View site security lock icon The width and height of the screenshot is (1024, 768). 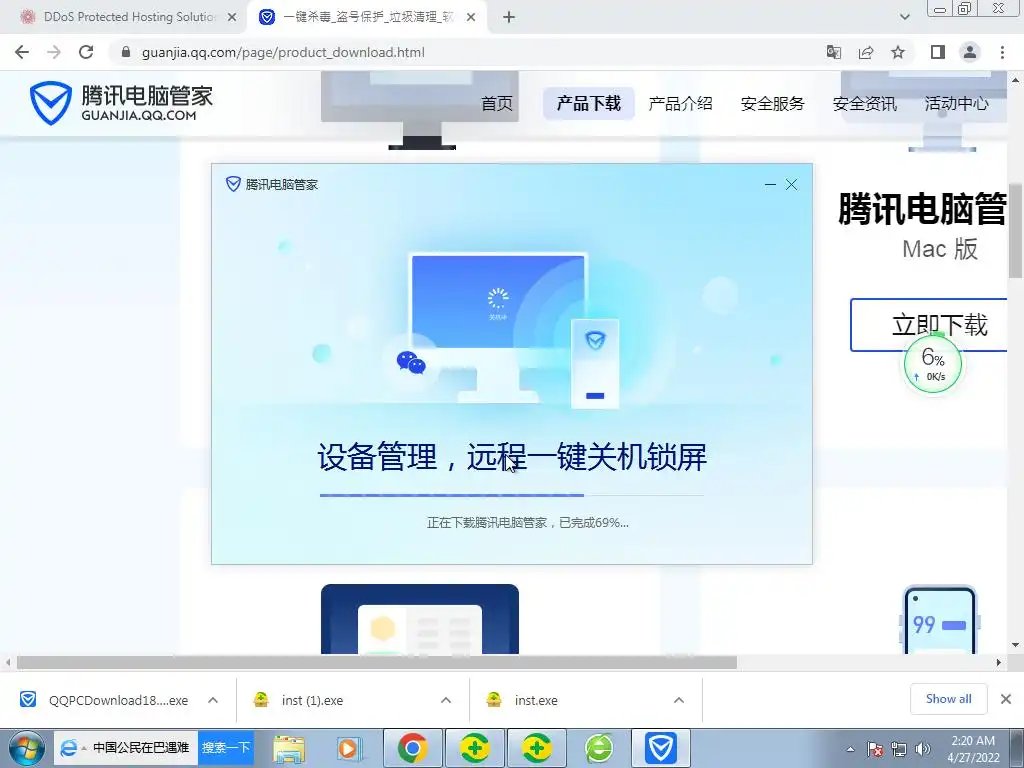[126, 52]
